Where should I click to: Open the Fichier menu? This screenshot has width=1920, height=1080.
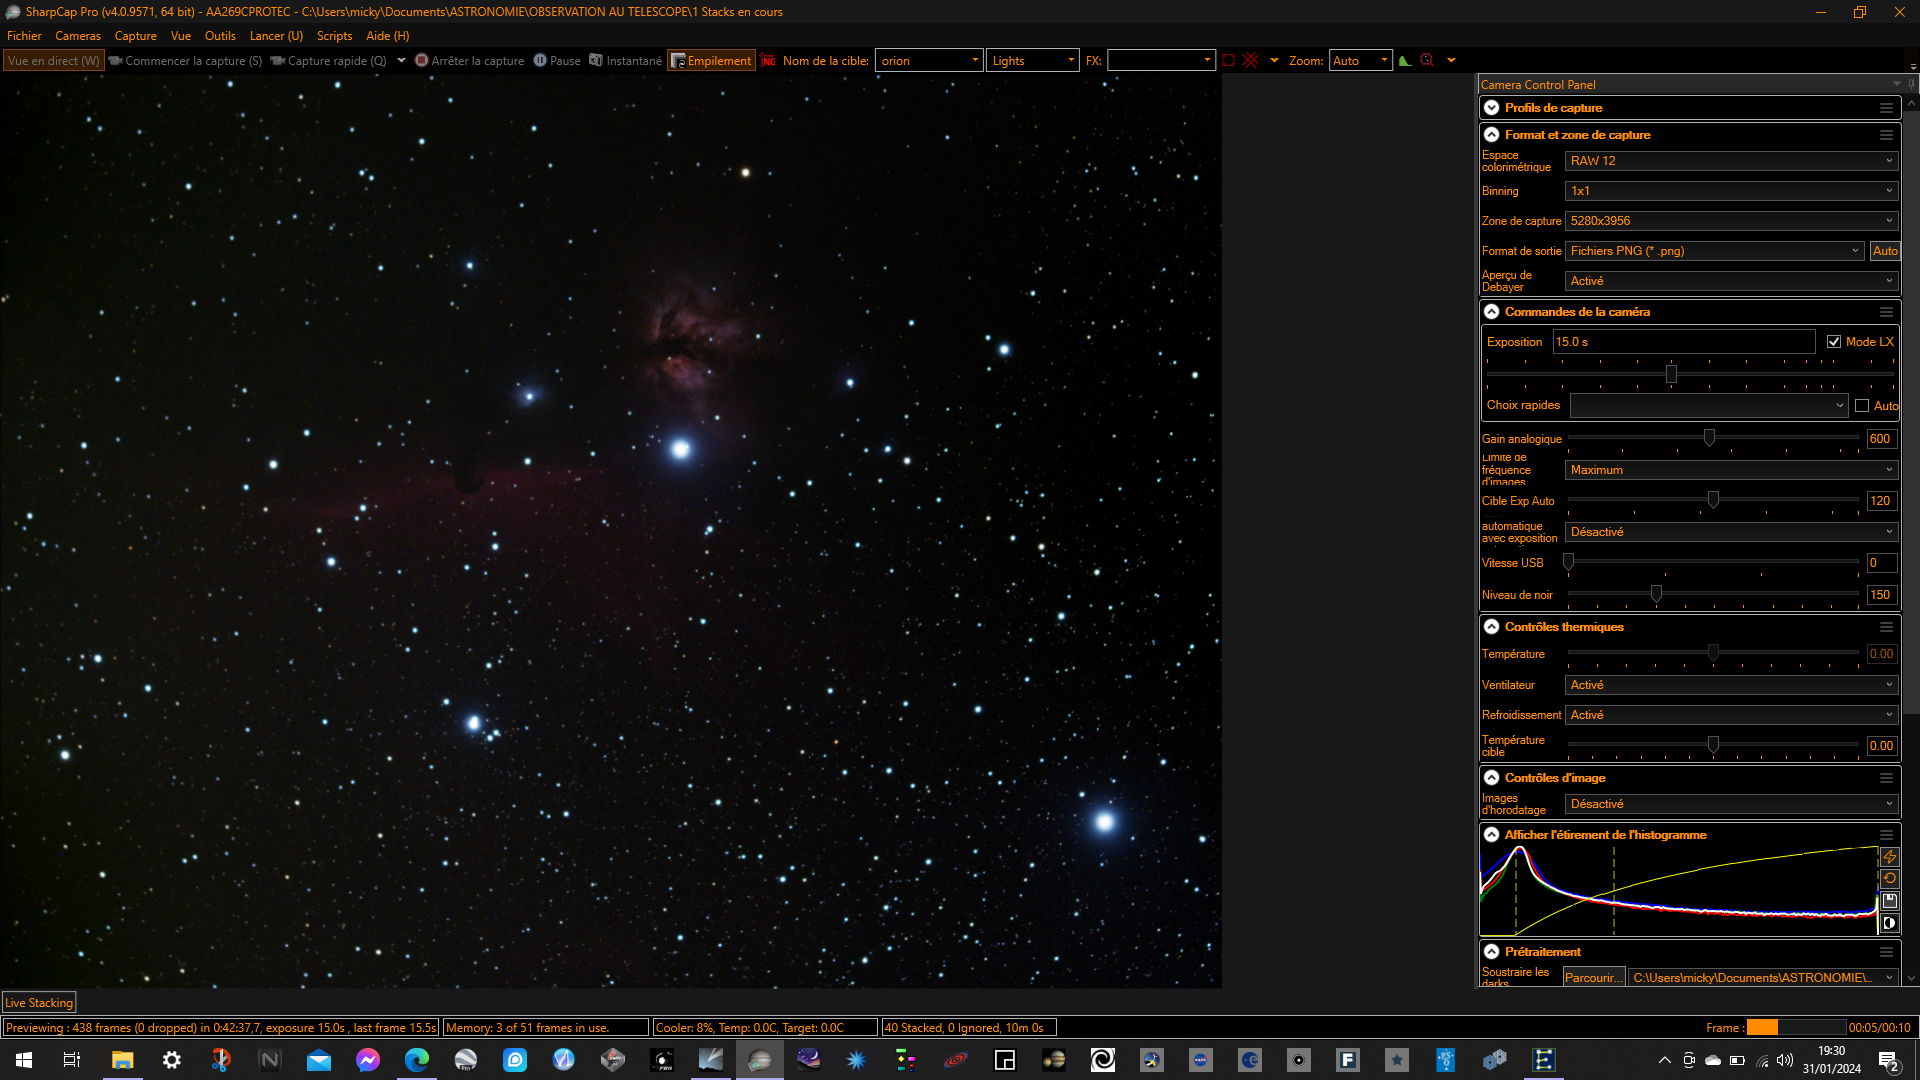tap(24, 36)
